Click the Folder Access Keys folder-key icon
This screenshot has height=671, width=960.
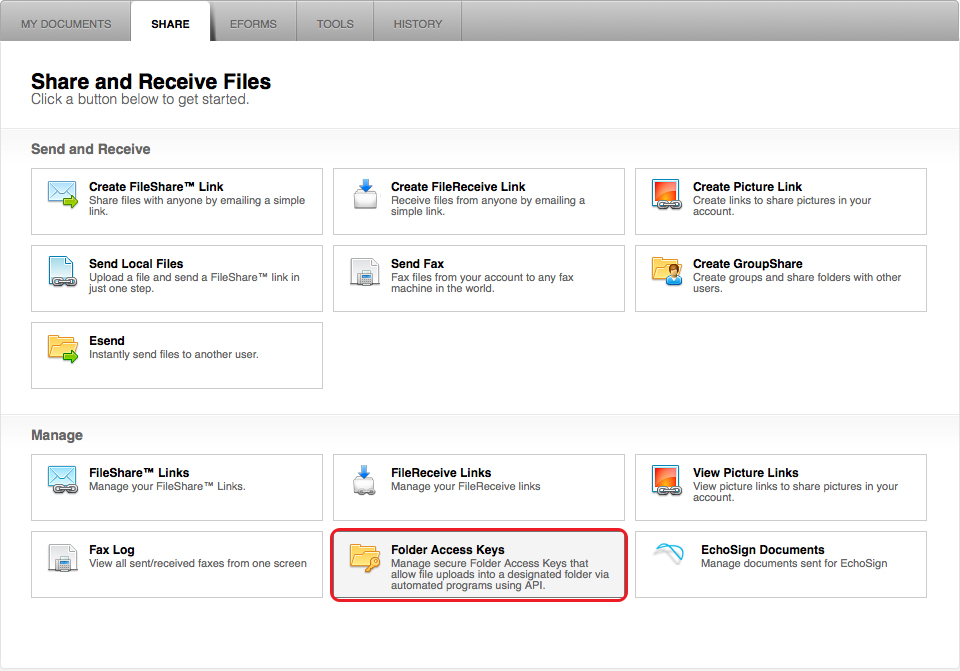pyautogui.click(x=366, y=557)
